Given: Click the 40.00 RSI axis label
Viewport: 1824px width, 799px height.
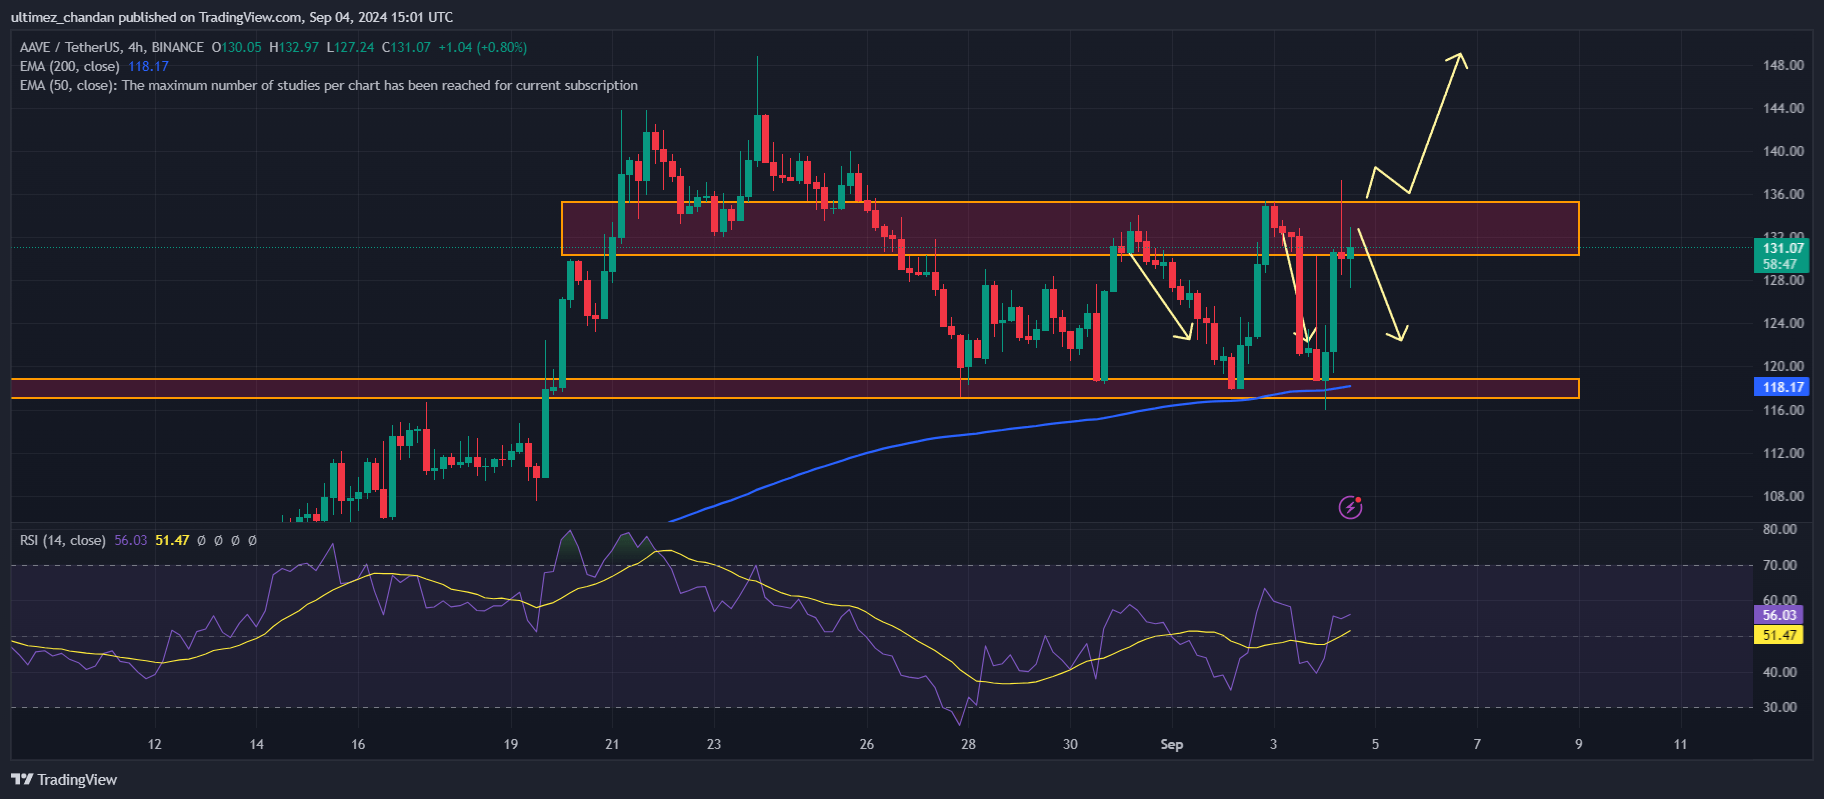Looking at the screenshot, I should [1779, 672].
